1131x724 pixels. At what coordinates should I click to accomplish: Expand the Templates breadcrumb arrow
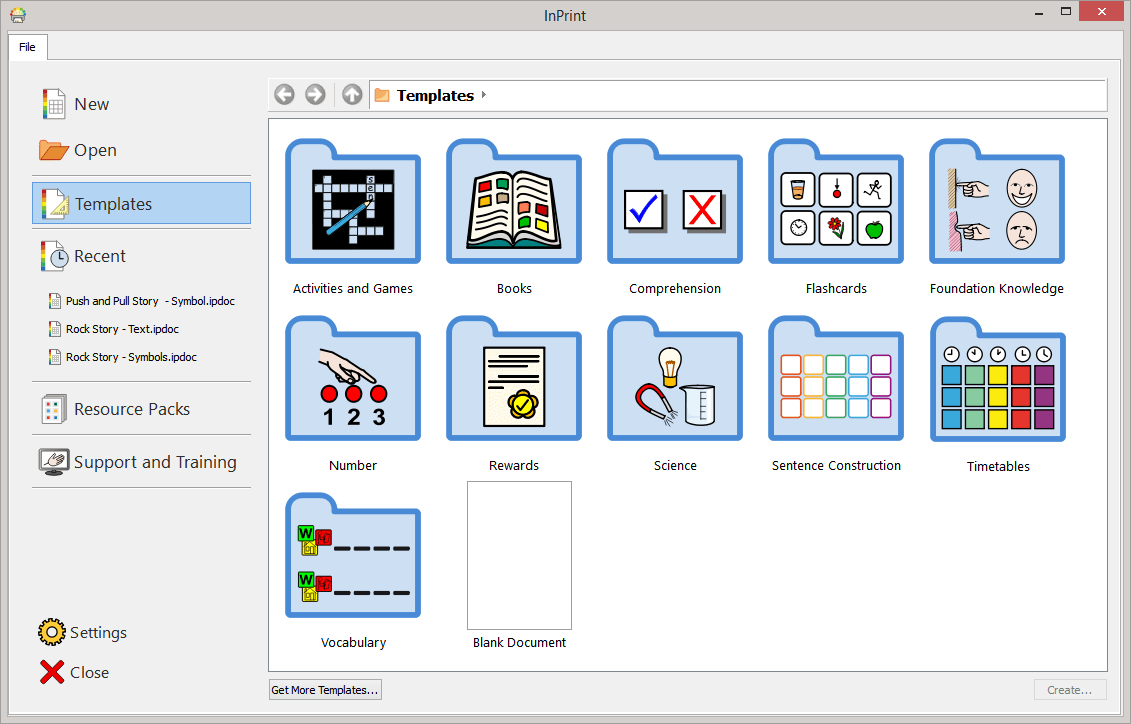(484, 95)
